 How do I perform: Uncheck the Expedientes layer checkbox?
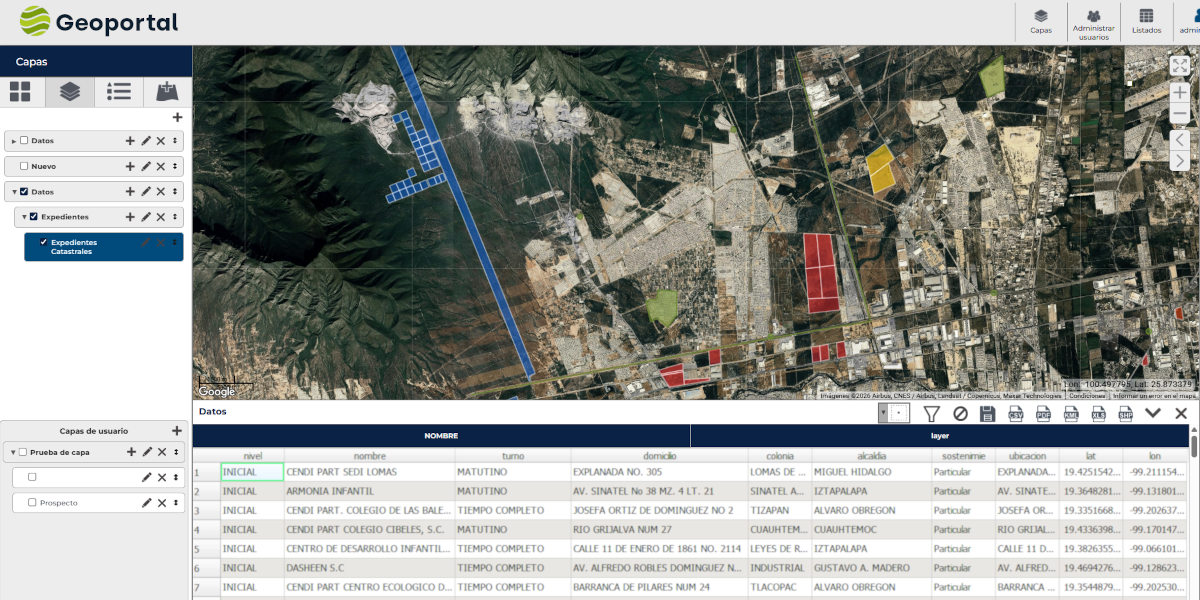(x=34, y=217)
